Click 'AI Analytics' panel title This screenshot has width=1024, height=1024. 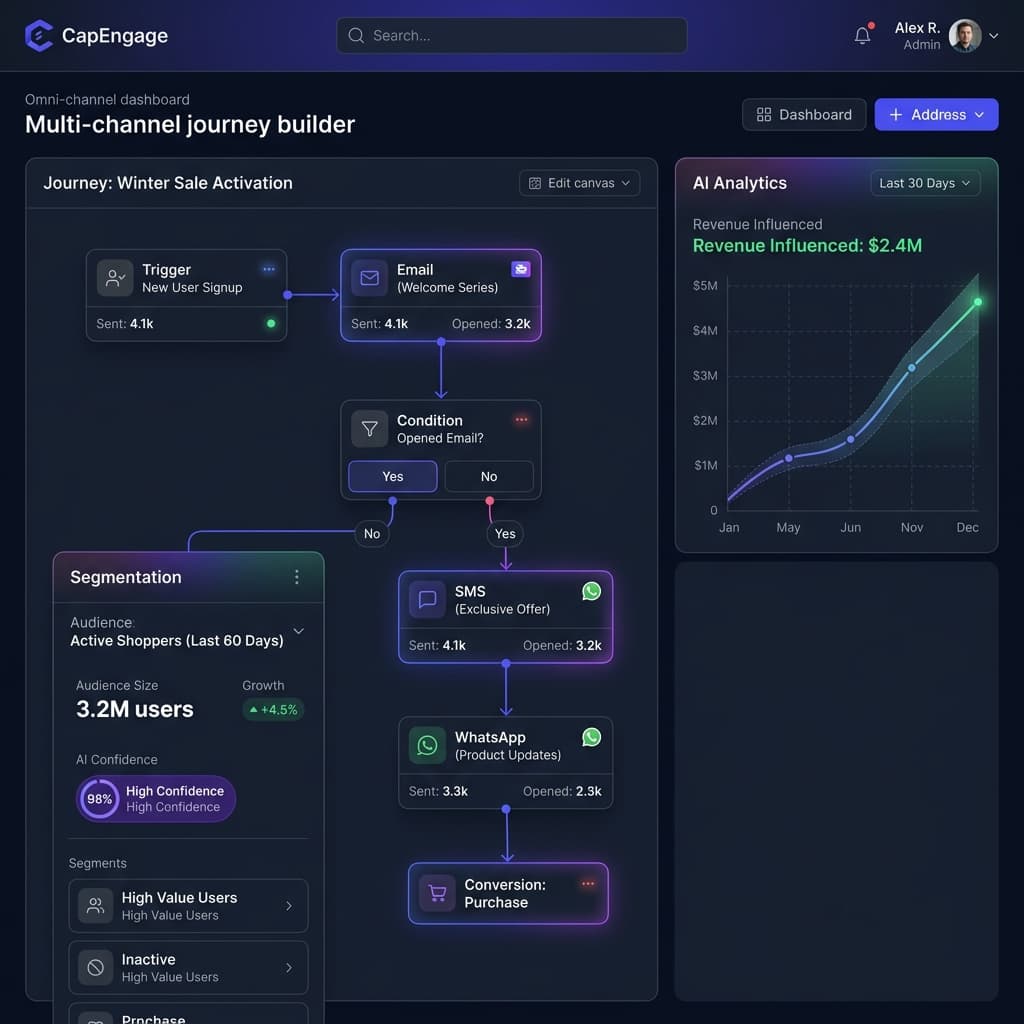(x=740, y=184)
